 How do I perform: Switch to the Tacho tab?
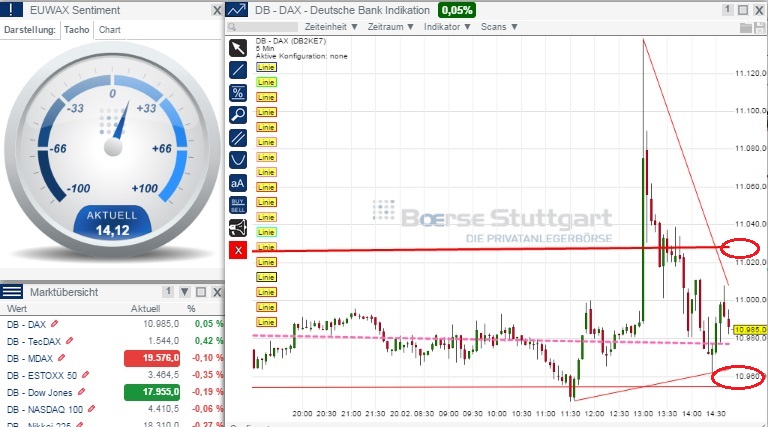pos(76,30)
